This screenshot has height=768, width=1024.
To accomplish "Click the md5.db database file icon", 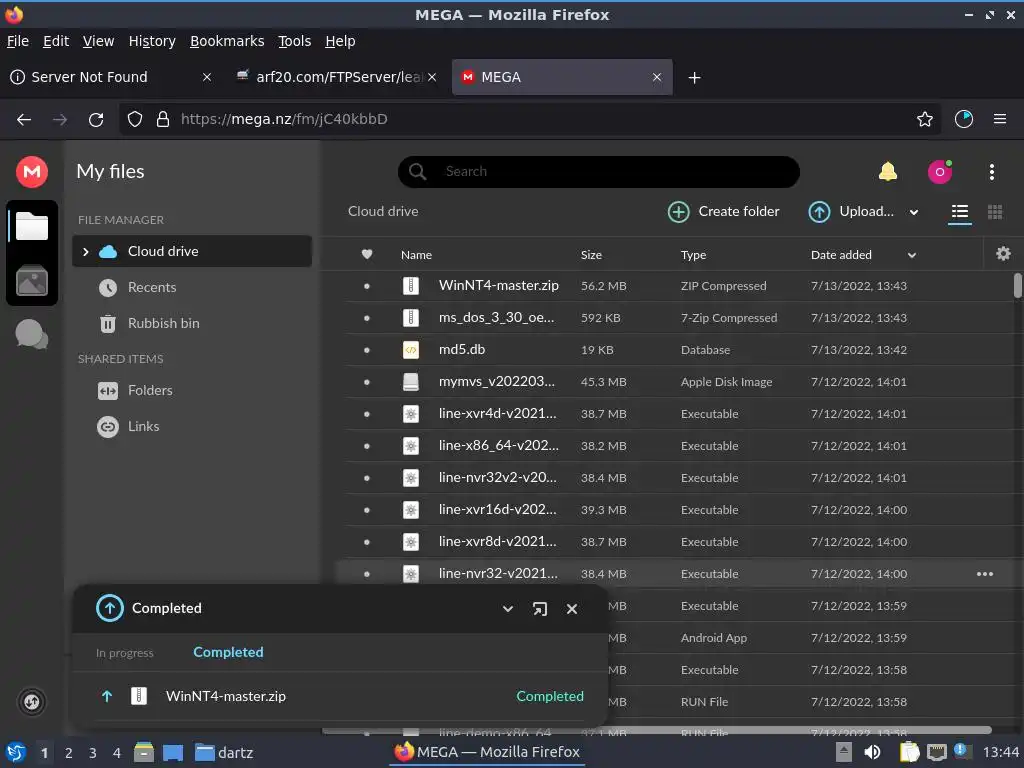I will (411, 350).
